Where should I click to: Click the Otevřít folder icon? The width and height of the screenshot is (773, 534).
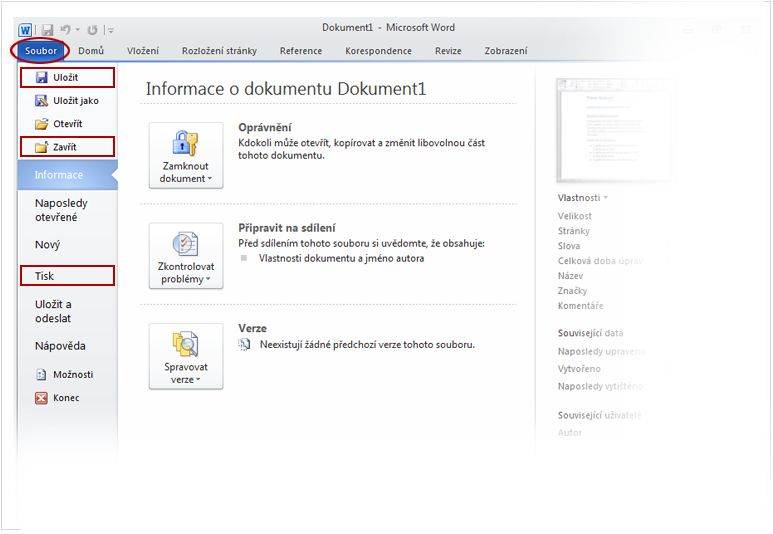tap(41, 124)
